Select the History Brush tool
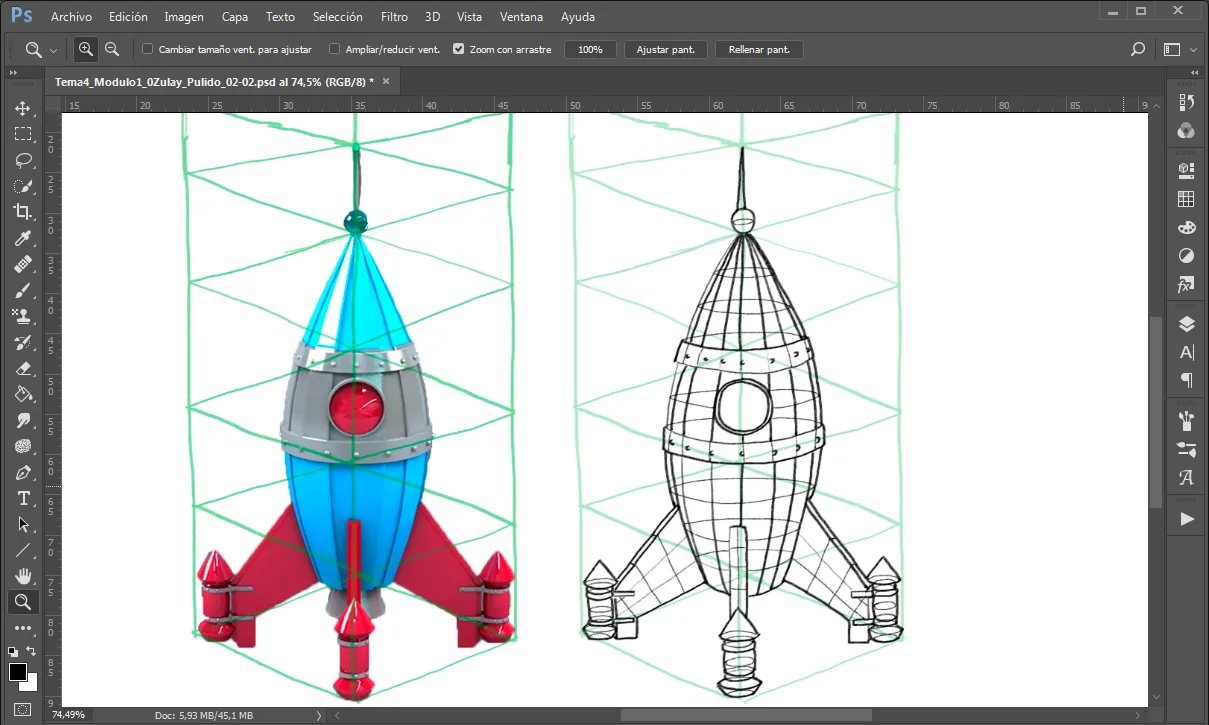 click(23, 342)
